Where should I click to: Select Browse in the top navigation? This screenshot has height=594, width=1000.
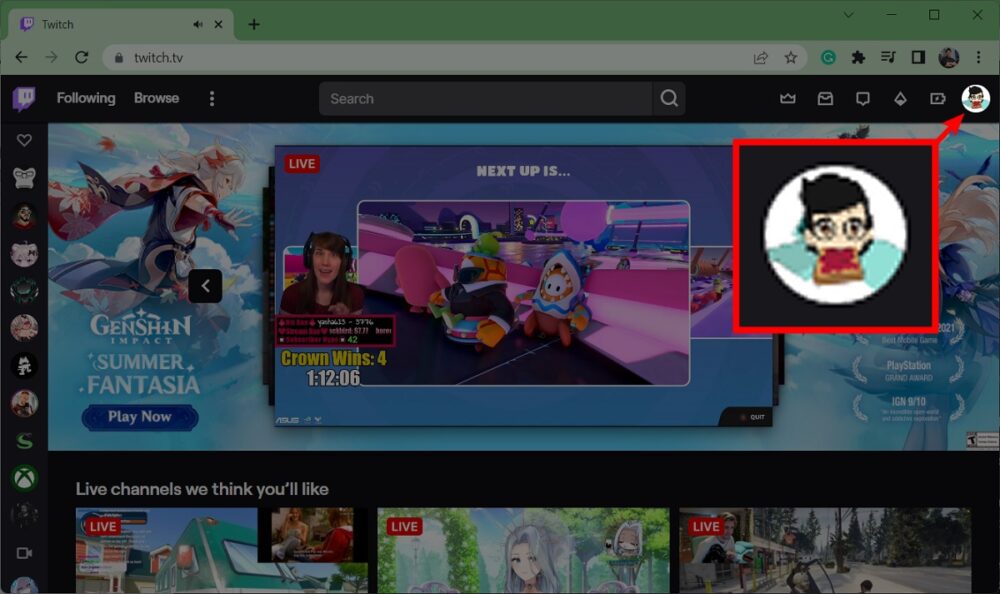click(156, 98)
